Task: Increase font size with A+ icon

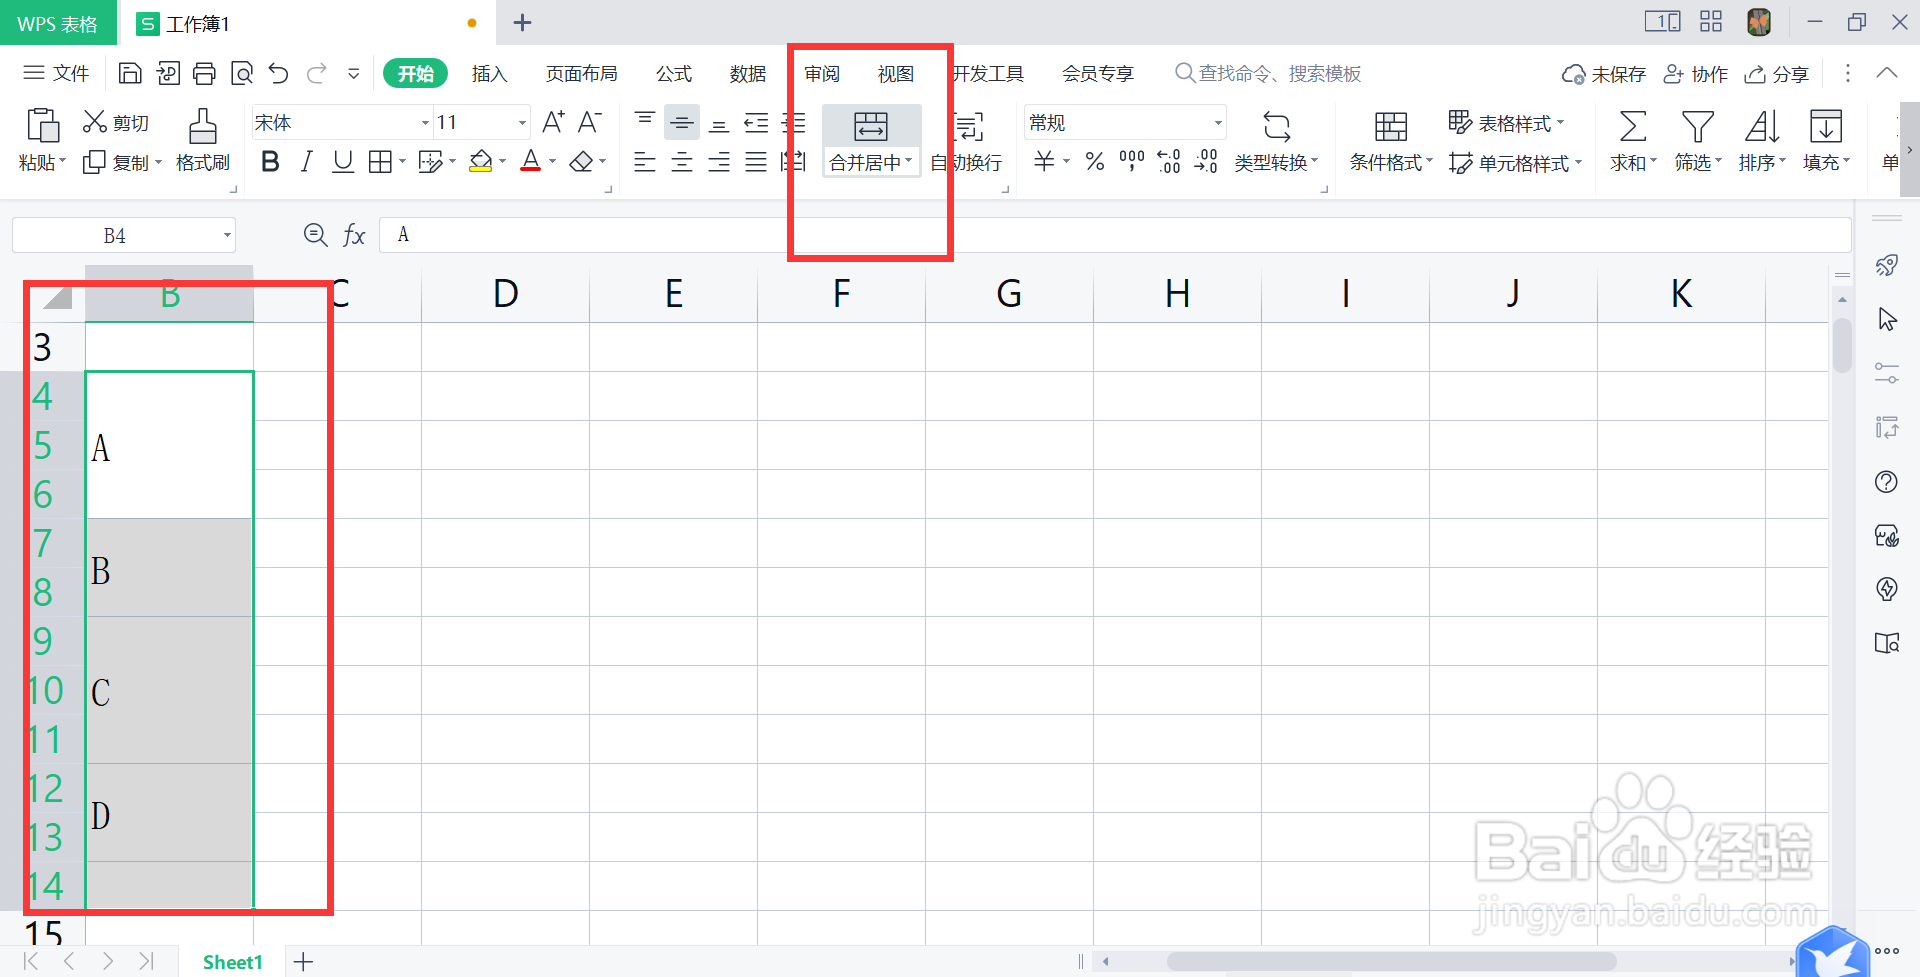Action: point(553,122)
